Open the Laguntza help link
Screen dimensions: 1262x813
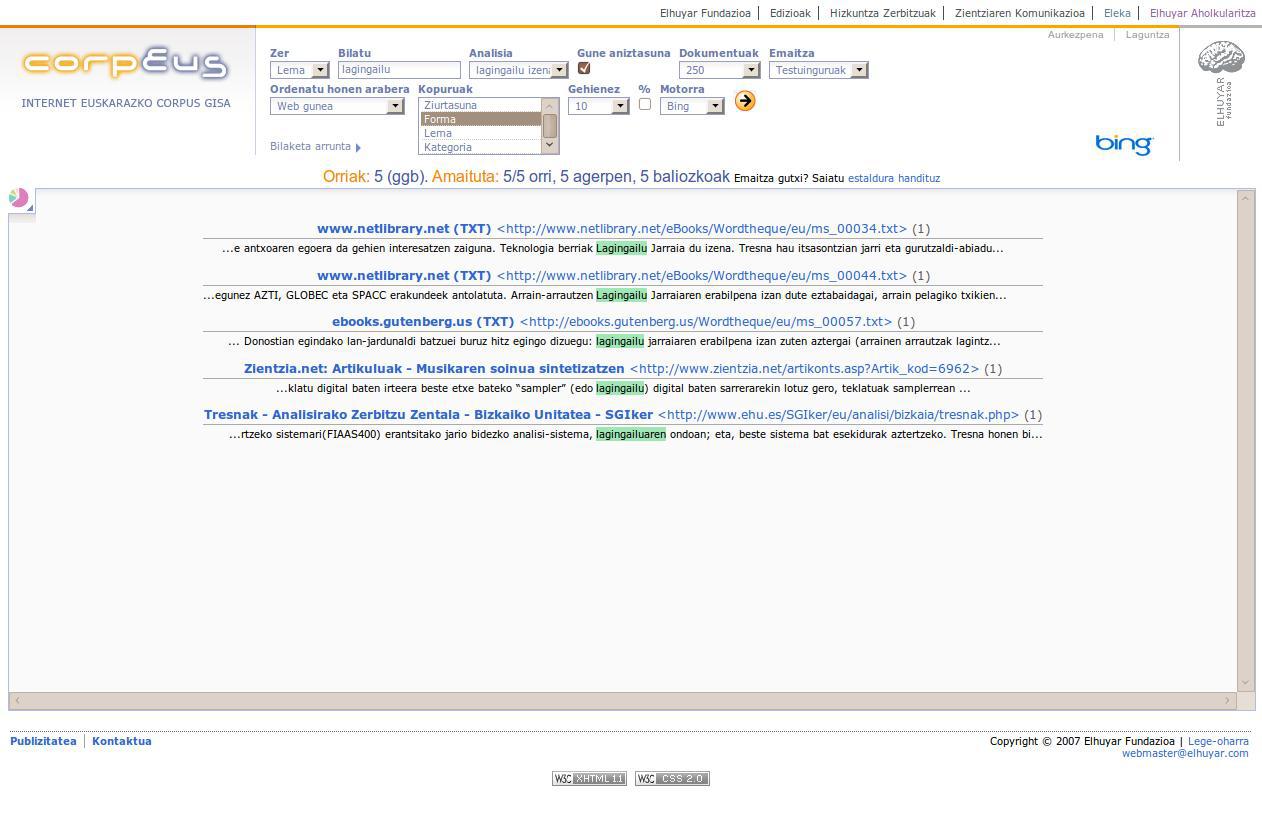point(1147,35)
